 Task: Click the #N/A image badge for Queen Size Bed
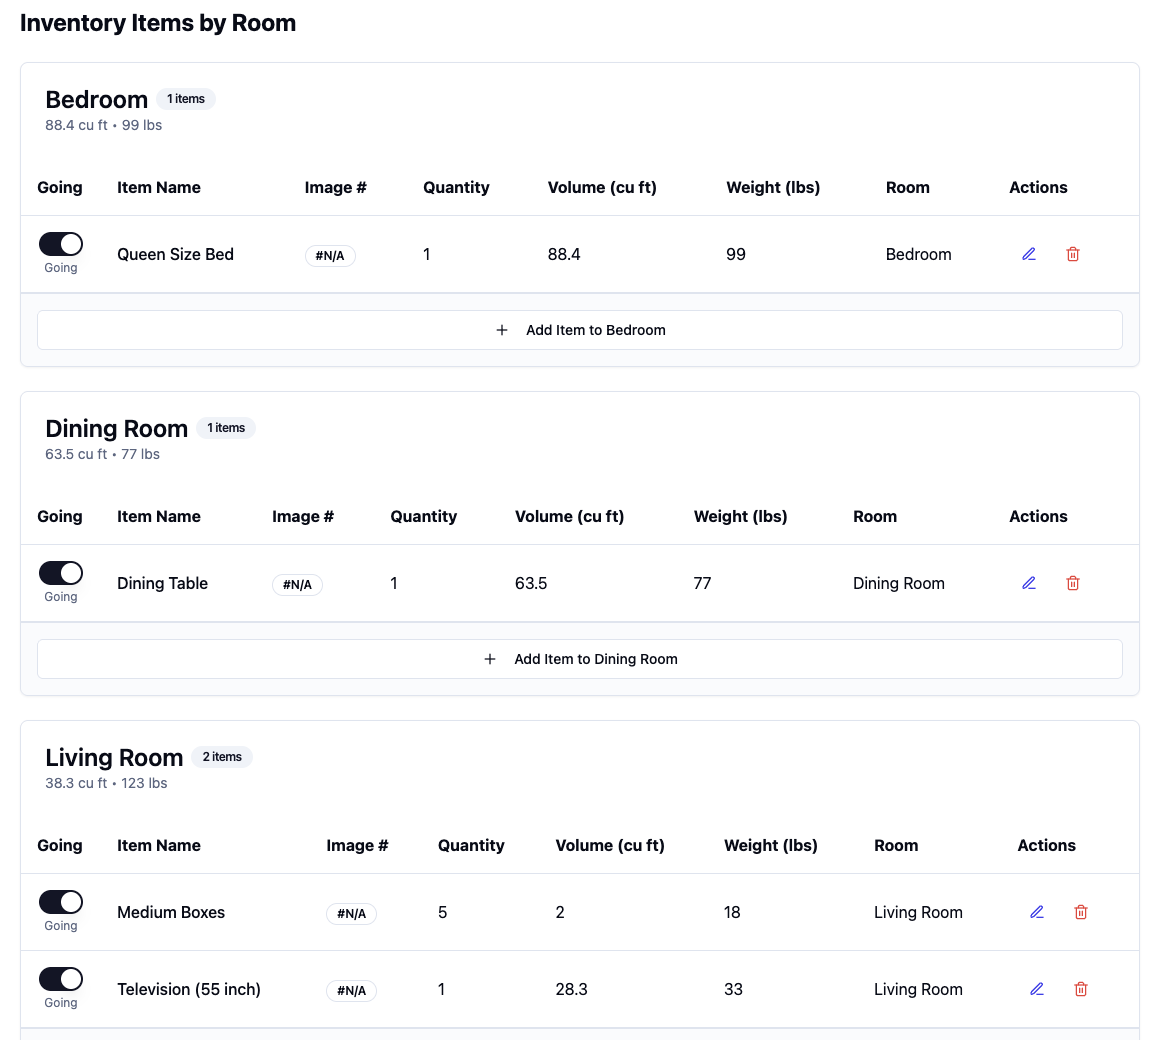pyautogui.click(x=330, y=255)
